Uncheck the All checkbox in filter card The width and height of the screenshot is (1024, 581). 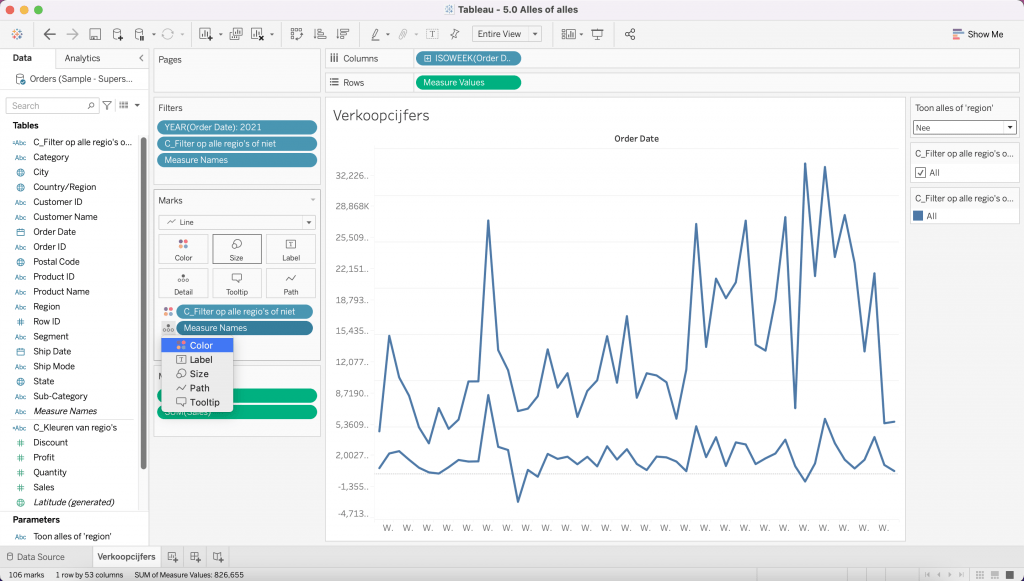pos(921,173)
